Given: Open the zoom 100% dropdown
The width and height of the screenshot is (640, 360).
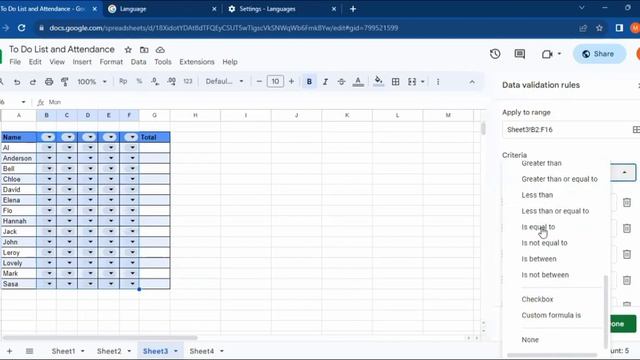Looking at the screenshot, I should pos(92,82).
